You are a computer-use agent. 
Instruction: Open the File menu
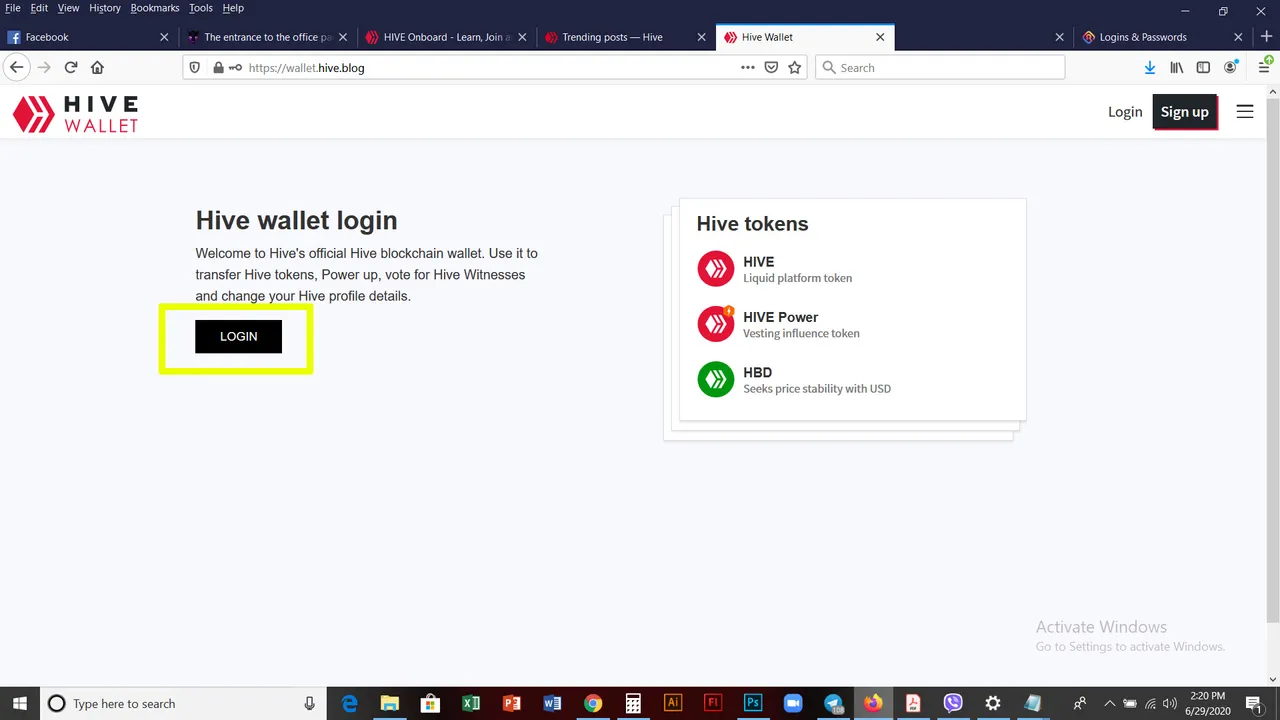coord(13,8)
